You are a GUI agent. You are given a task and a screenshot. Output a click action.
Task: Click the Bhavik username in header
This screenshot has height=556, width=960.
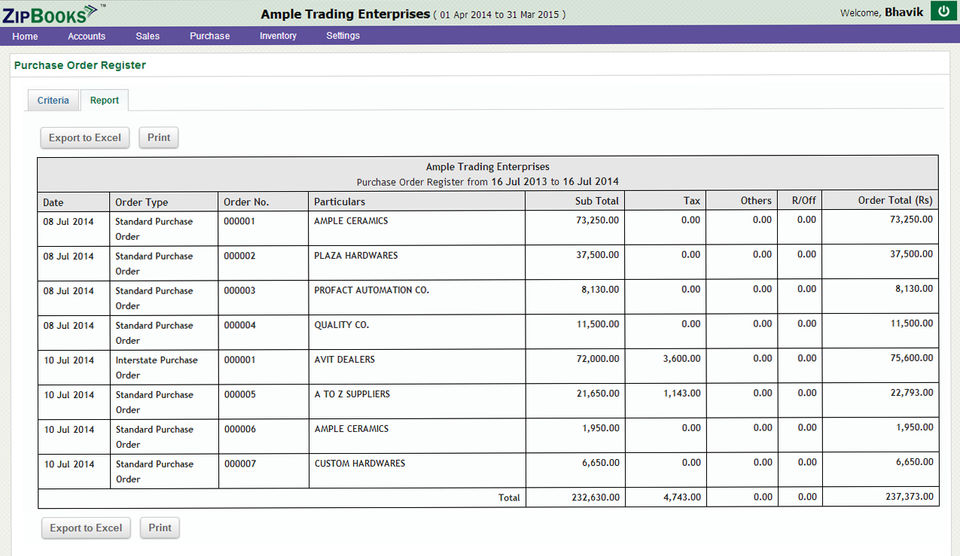click(x=904, y=12)
